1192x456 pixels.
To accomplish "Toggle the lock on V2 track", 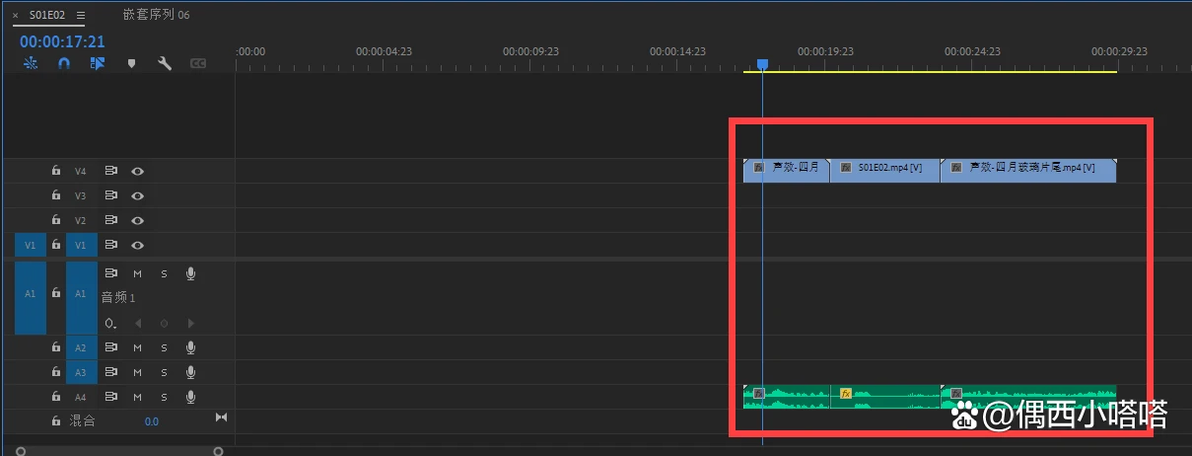I will [x=55, y=220].
